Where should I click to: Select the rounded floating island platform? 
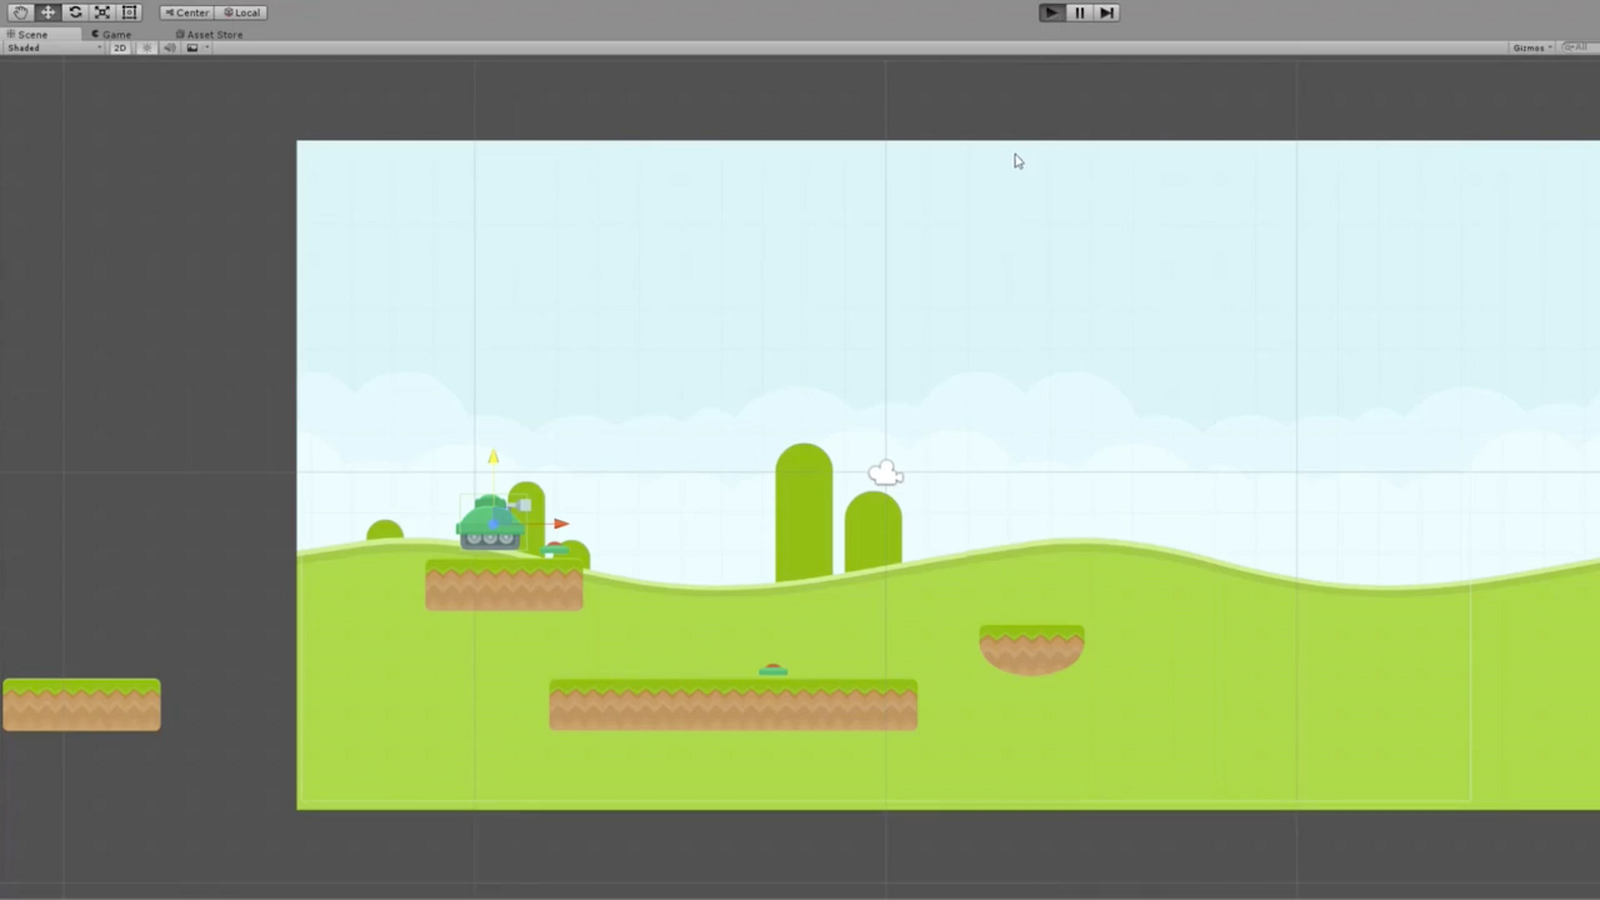click(x=1031, y=650)
